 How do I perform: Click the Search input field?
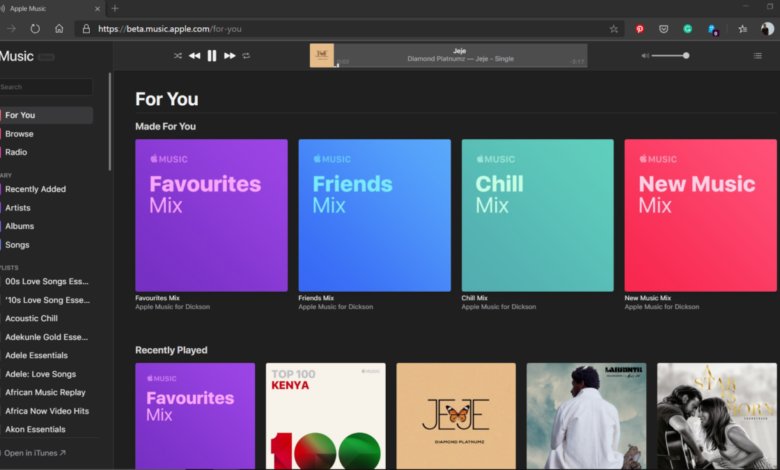coord(46,87)
